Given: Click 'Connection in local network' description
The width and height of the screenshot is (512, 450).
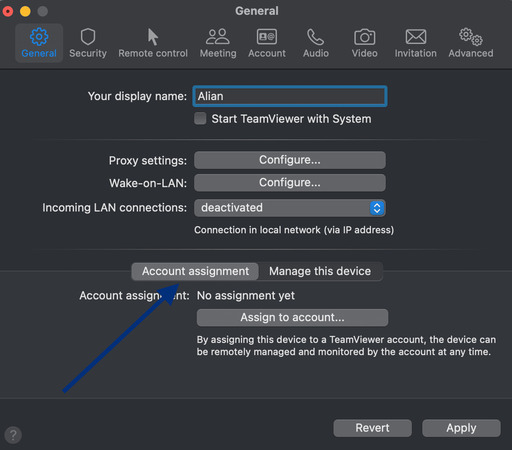Looking at the screenshot, I should pyautogui.click(x=294, y=230).
